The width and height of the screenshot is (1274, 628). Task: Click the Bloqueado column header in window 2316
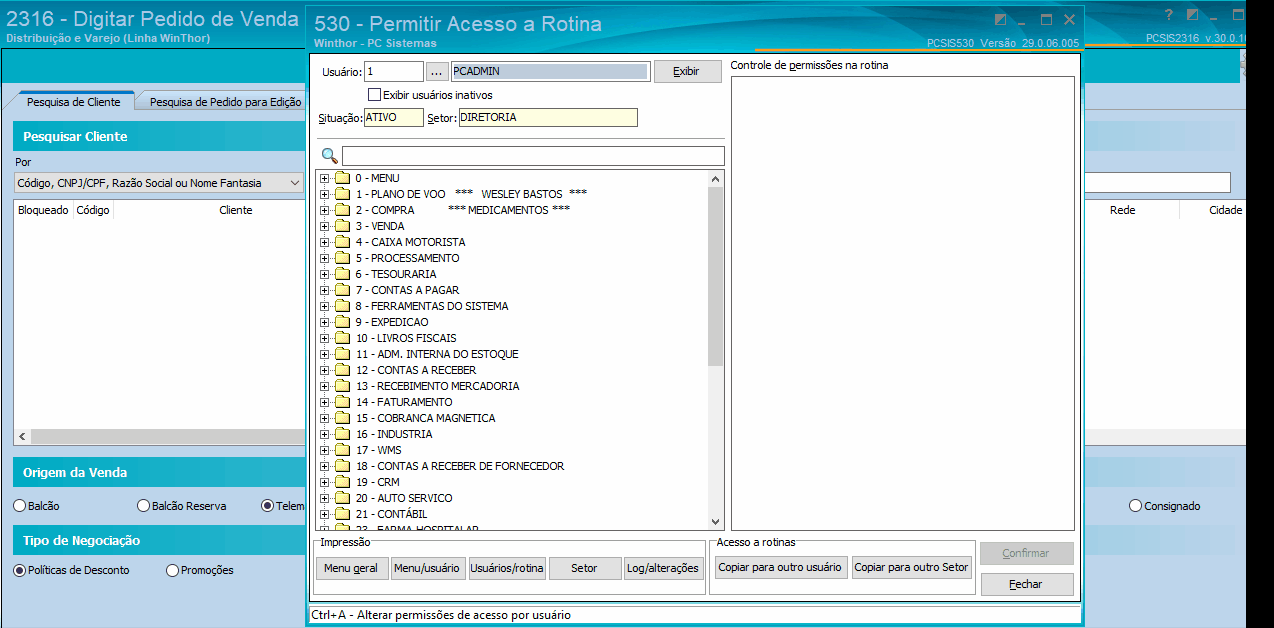43,210
